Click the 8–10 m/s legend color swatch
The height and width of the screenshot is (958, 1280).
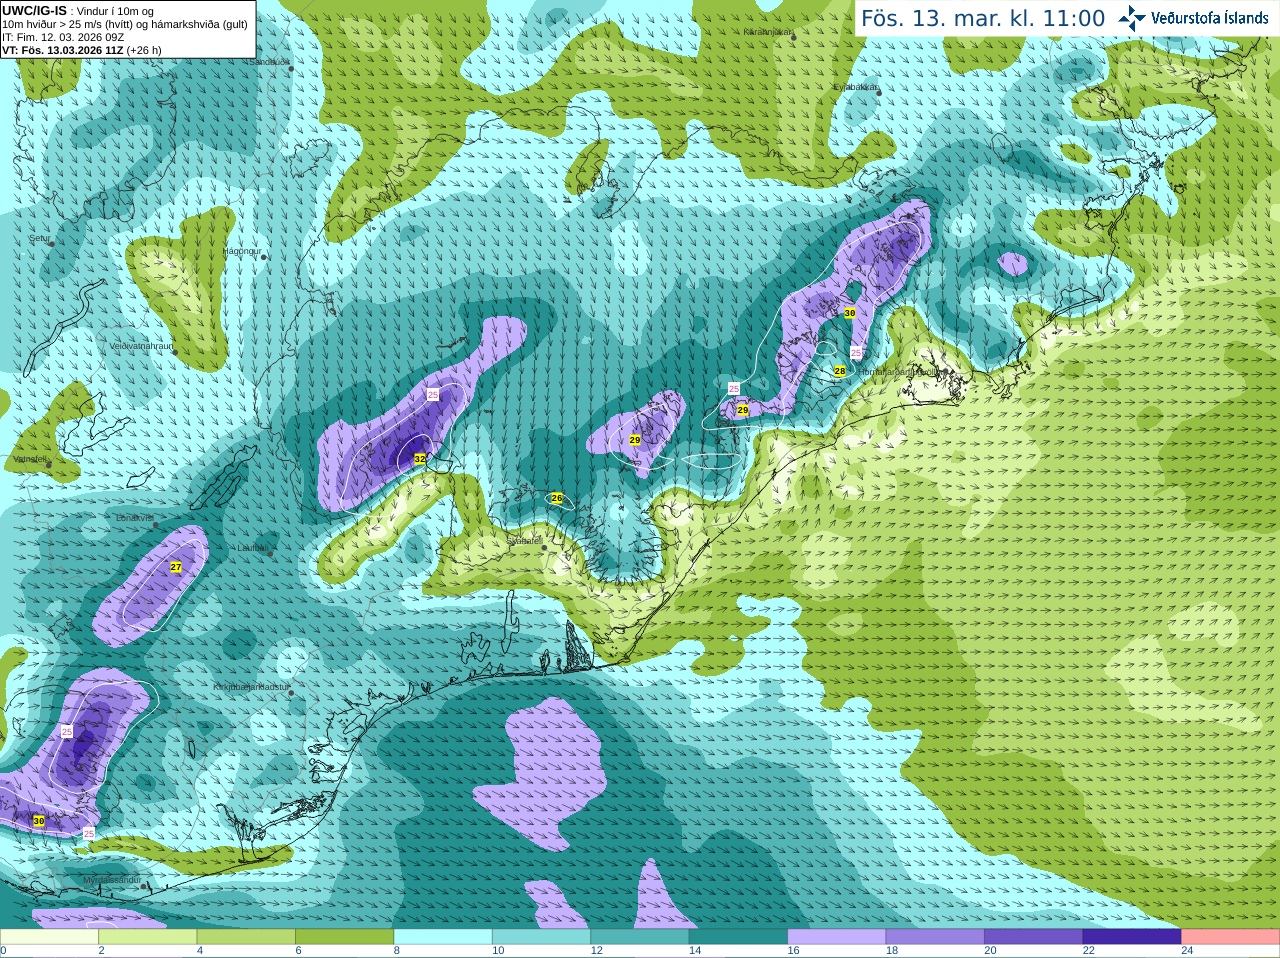coord(443,937)
